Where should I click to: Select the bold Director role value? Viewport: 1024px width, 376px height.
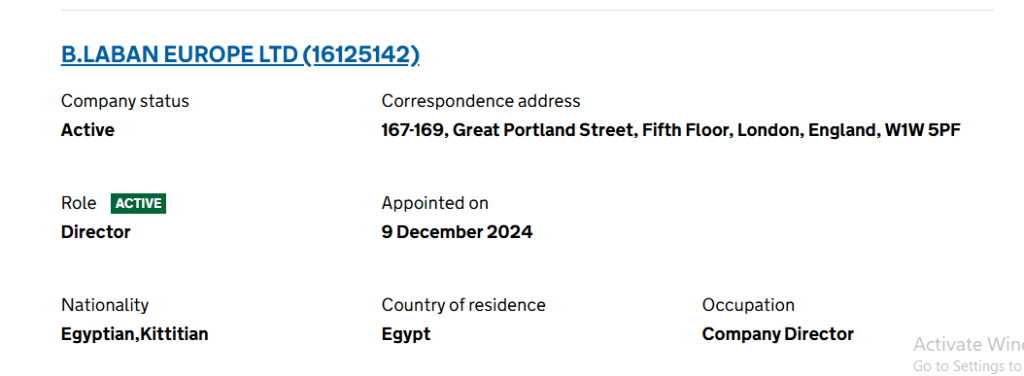coord(95,232)
